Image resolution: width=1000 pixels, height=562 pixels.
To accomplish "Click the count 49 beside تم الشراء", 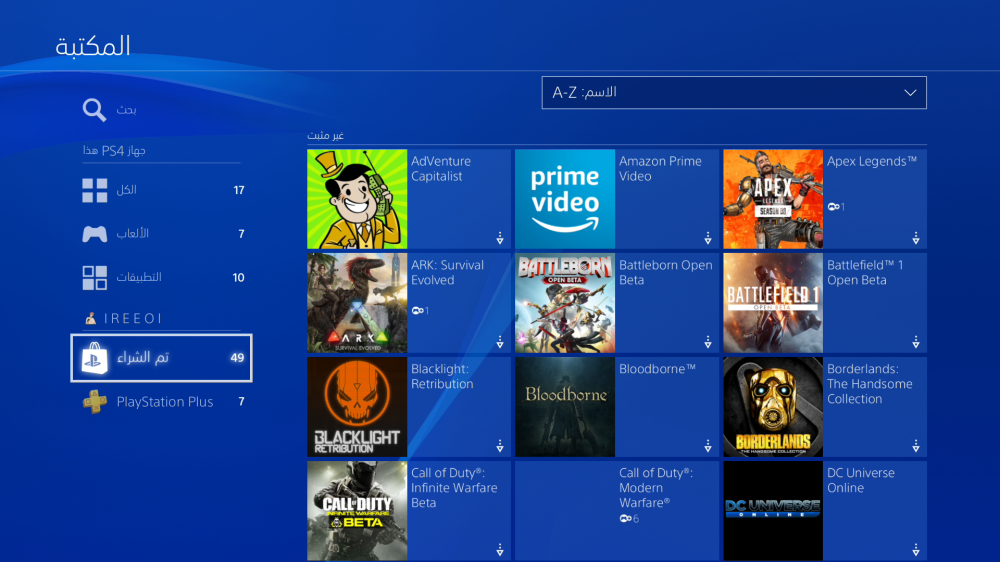I will coord(237,358).
